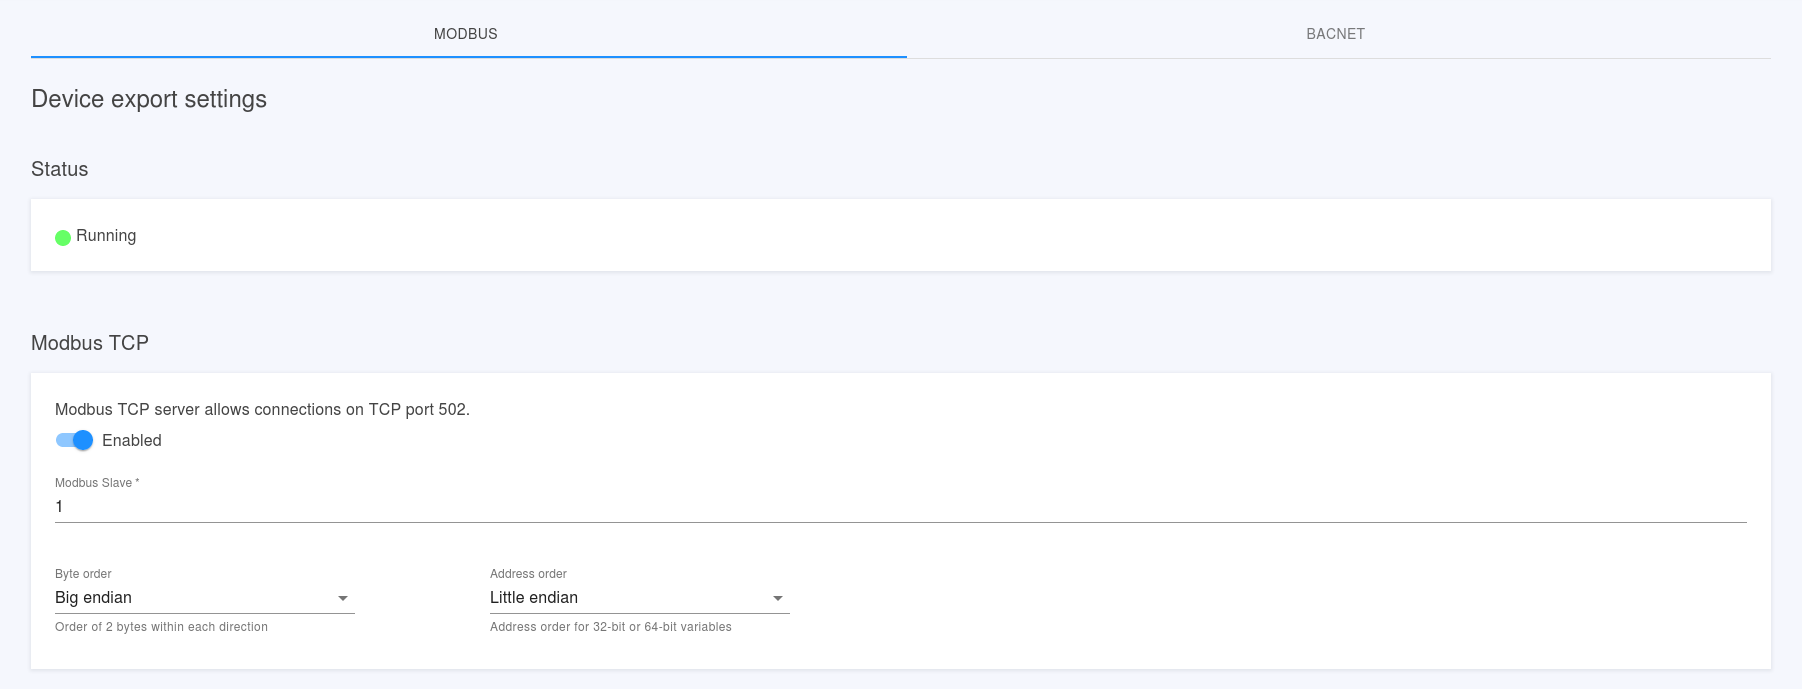
Task: Click the Modbus Slave input field
Action: (900, 507)
